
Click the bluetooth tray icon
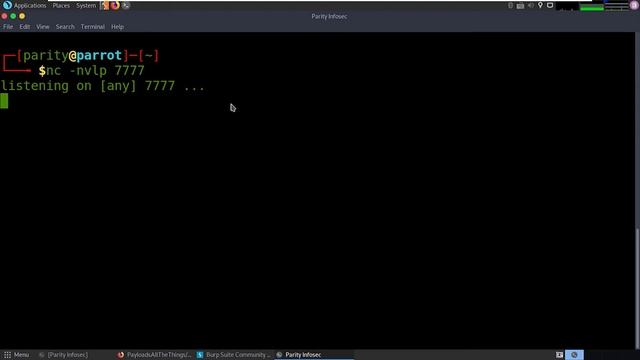point(510,5)
